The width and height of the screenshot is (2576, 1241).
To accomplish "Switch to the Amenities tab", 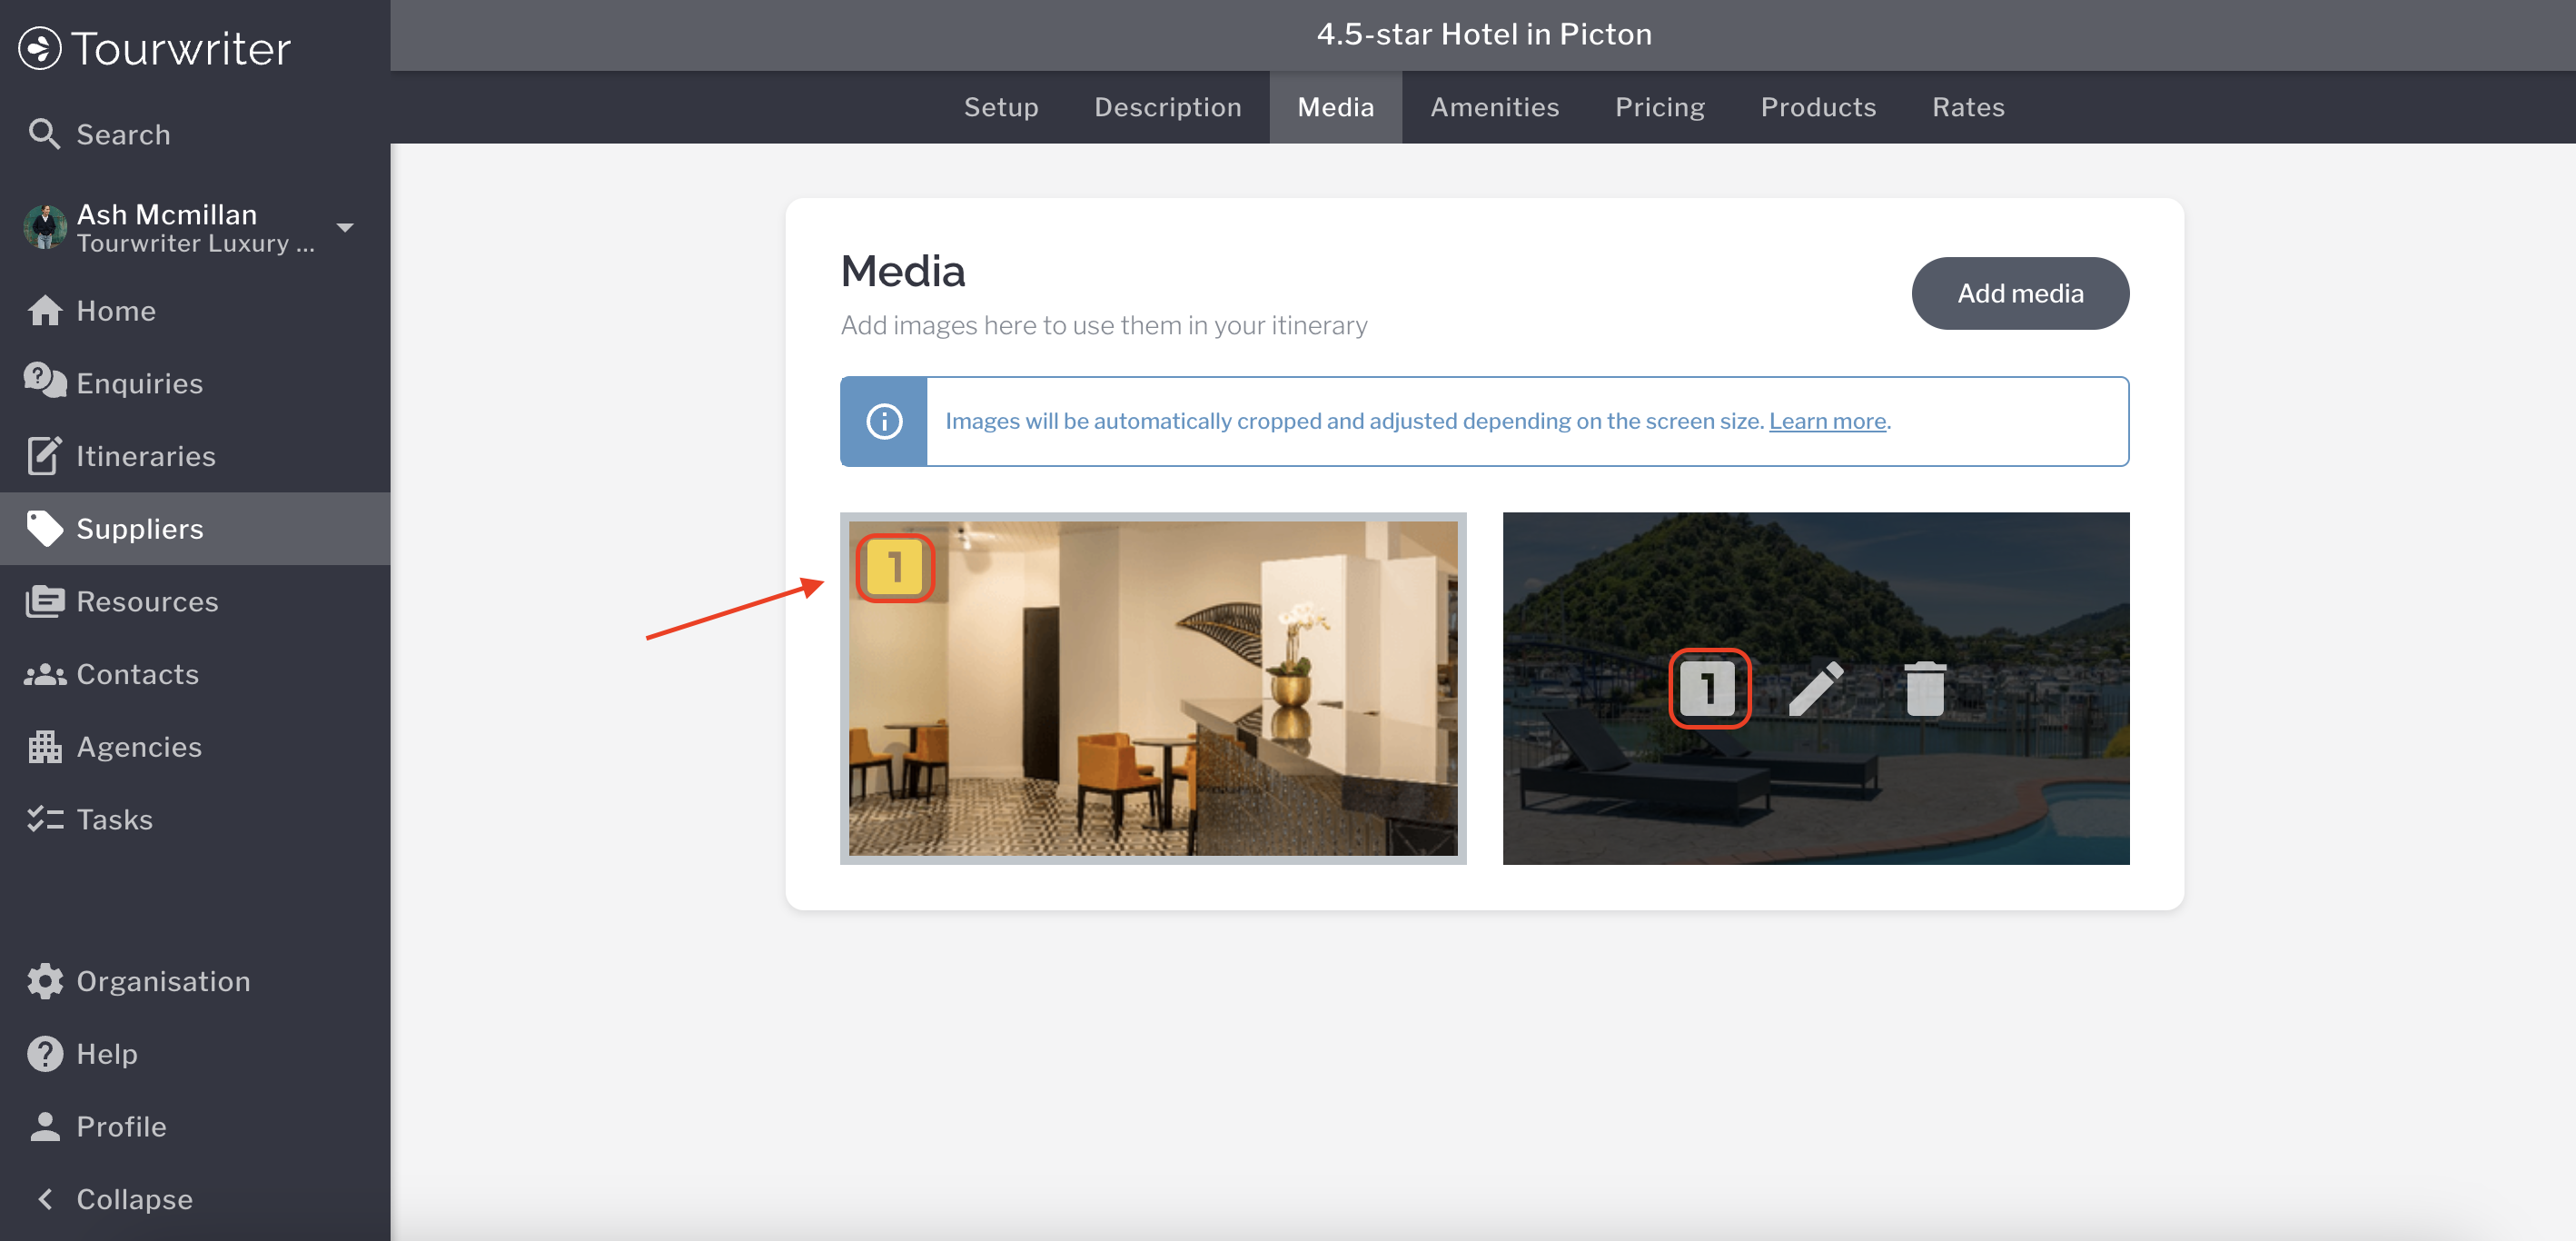I will click(1494, 107).
